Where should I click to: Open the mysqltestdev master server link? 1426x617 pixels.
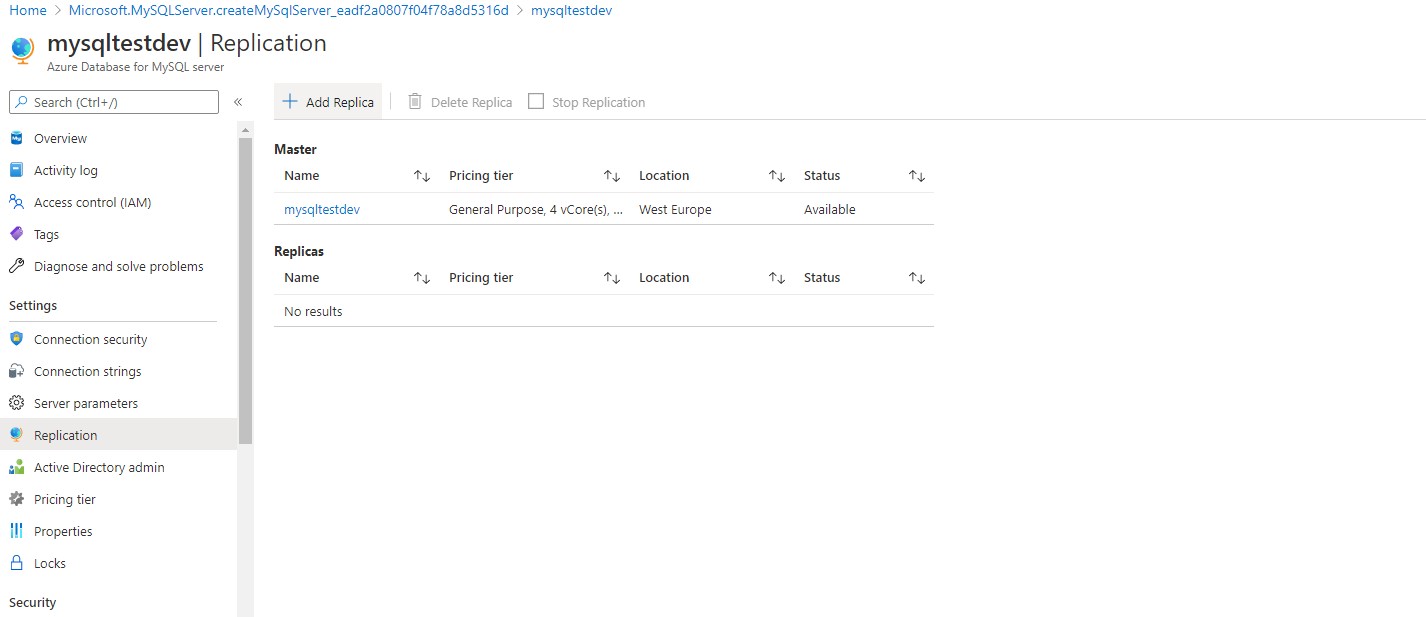click(321, 209)
